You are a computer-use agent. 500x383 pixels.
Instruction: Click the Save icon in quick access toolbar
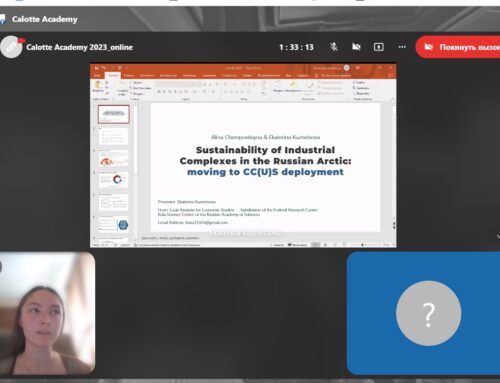(x=96, y=68)
